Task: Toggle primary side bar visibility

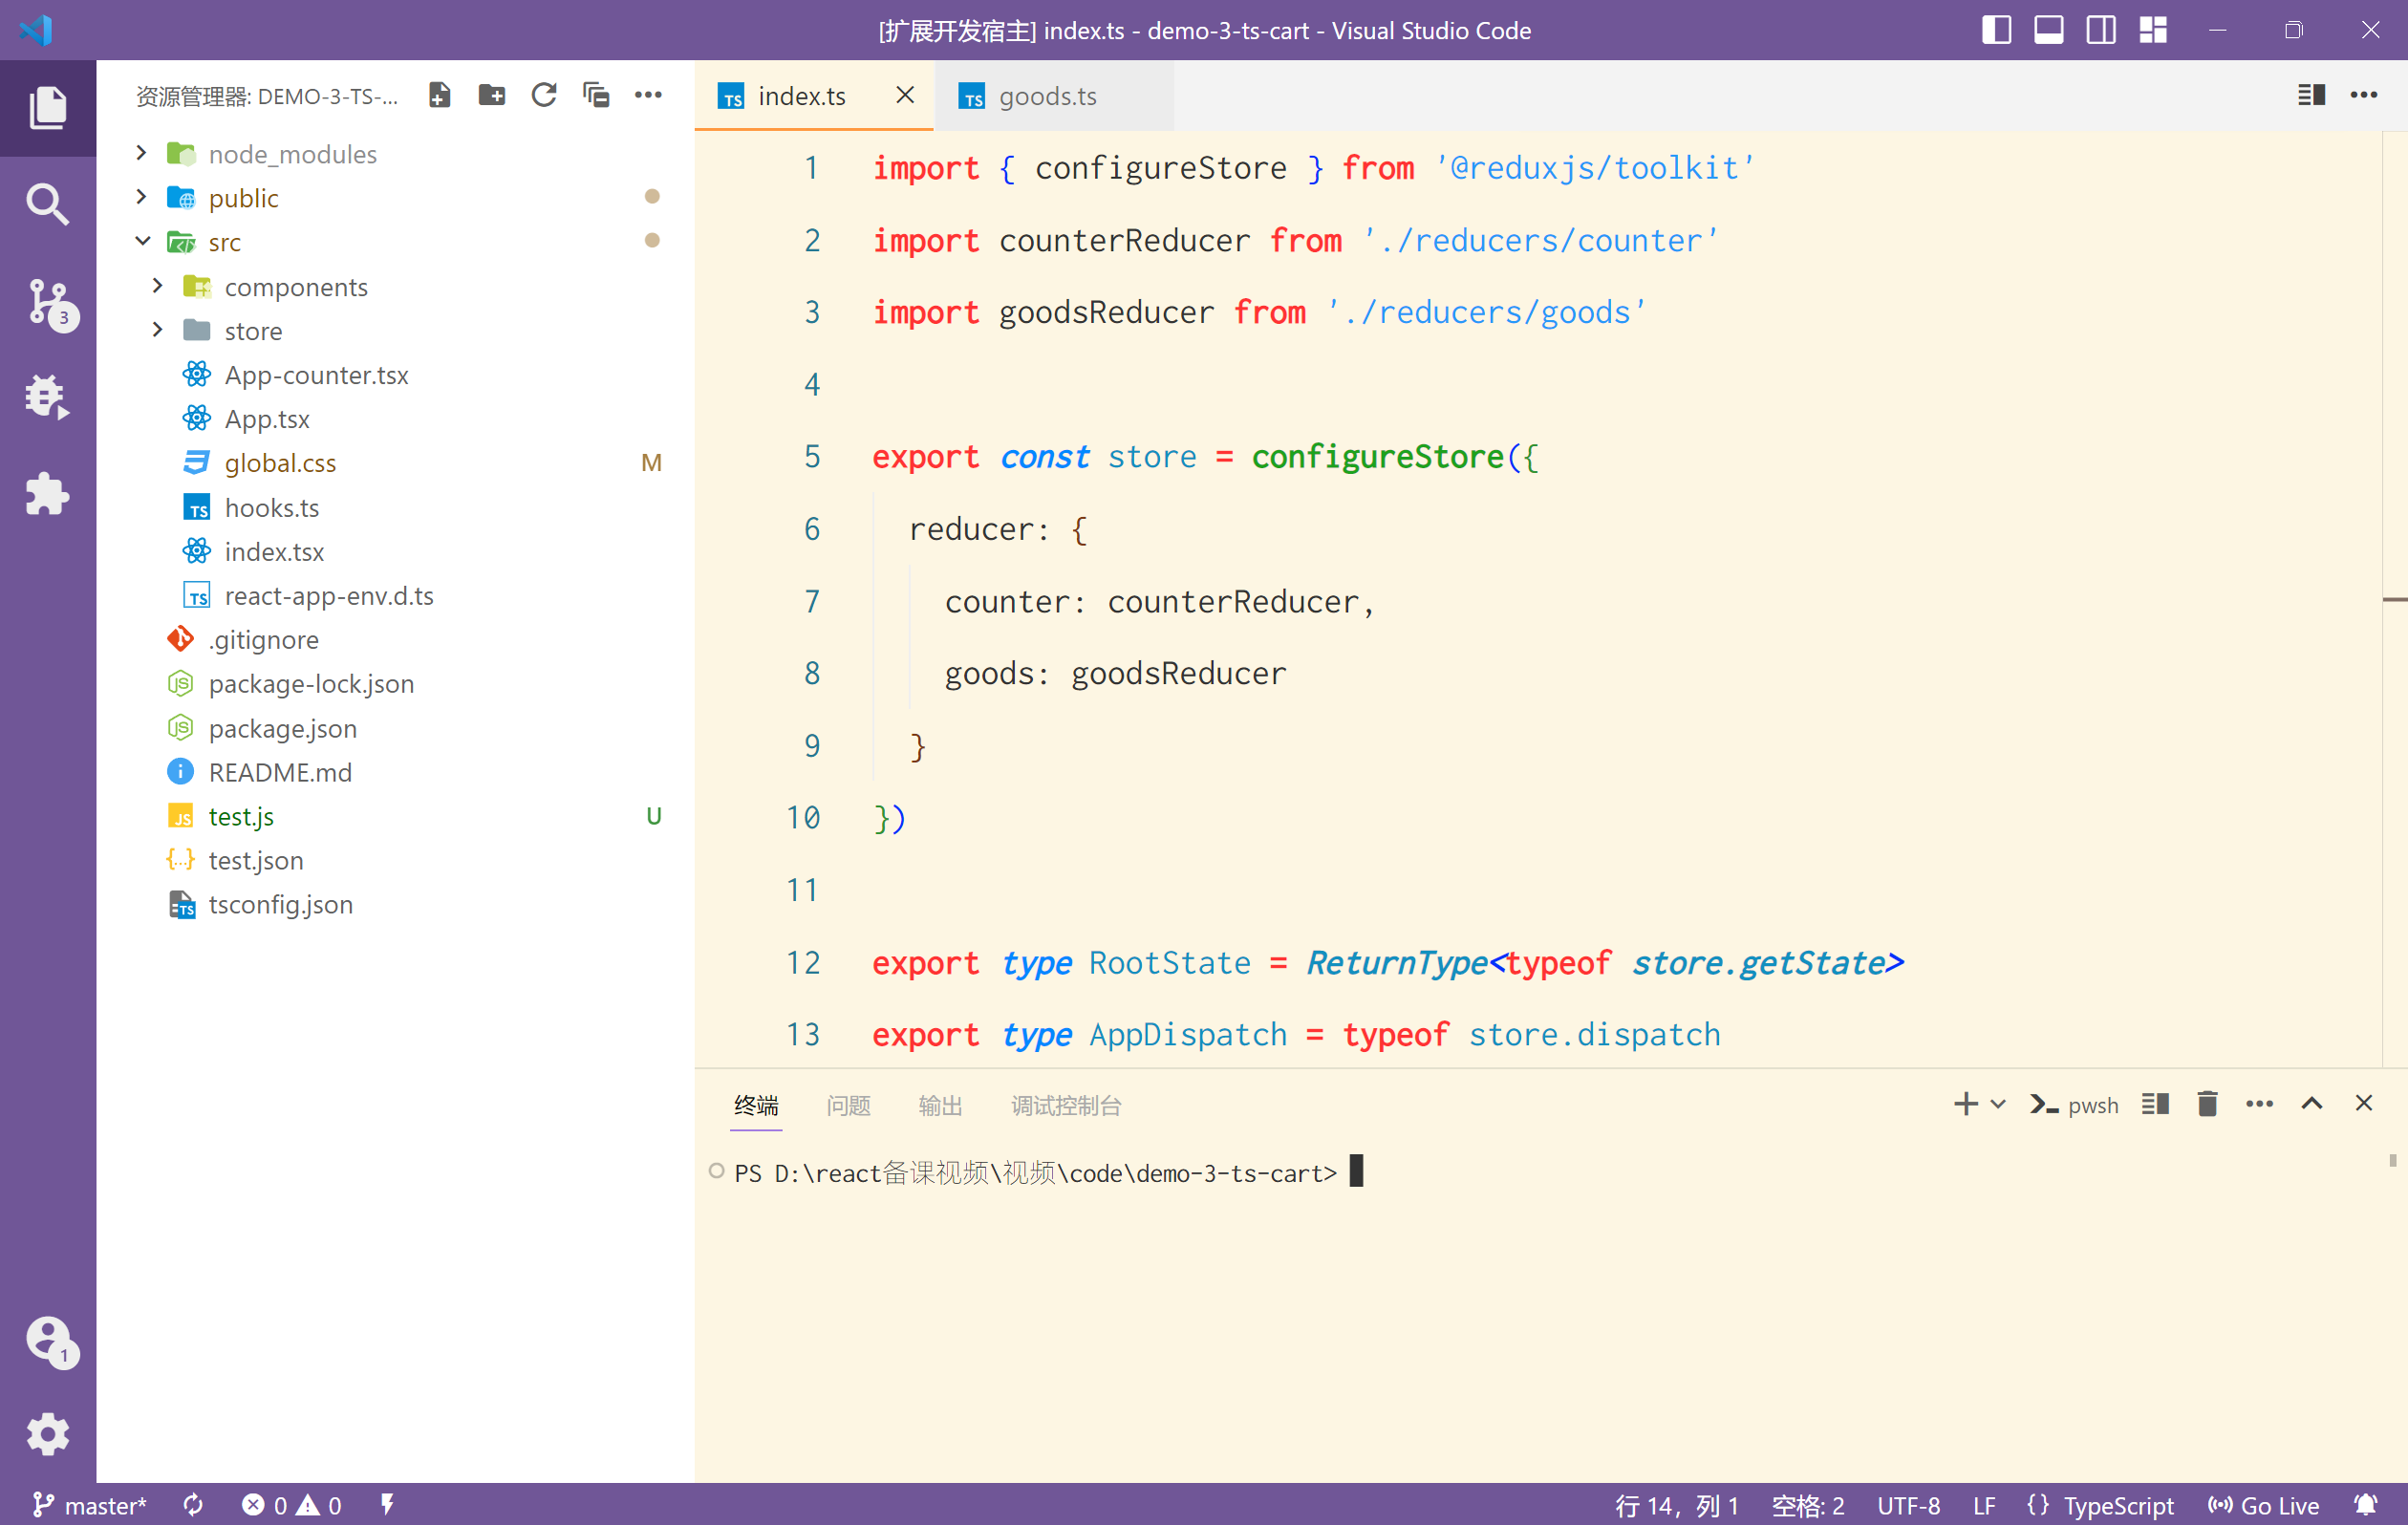Action: point(1996,30)
